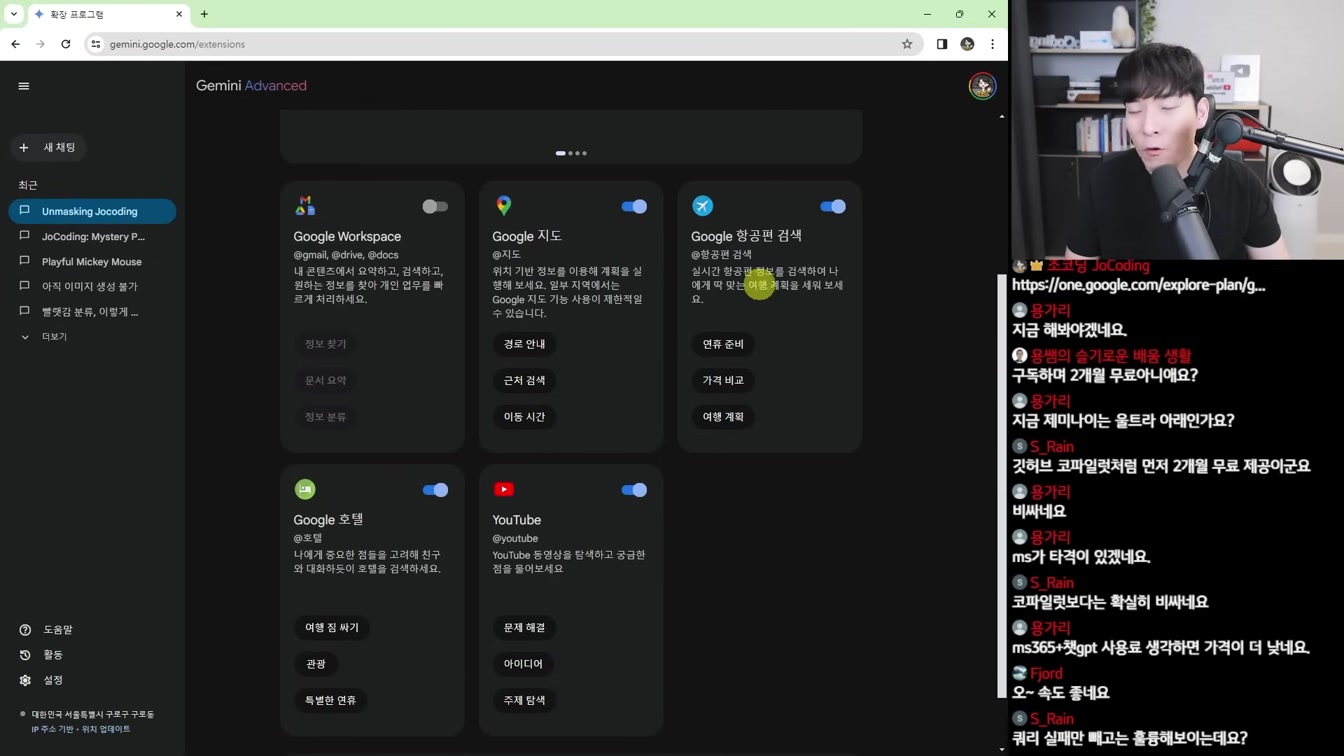This screenshot has width=1344, height=756.
Task: Click the browser back arrow
Action: [x=15, y=44]
